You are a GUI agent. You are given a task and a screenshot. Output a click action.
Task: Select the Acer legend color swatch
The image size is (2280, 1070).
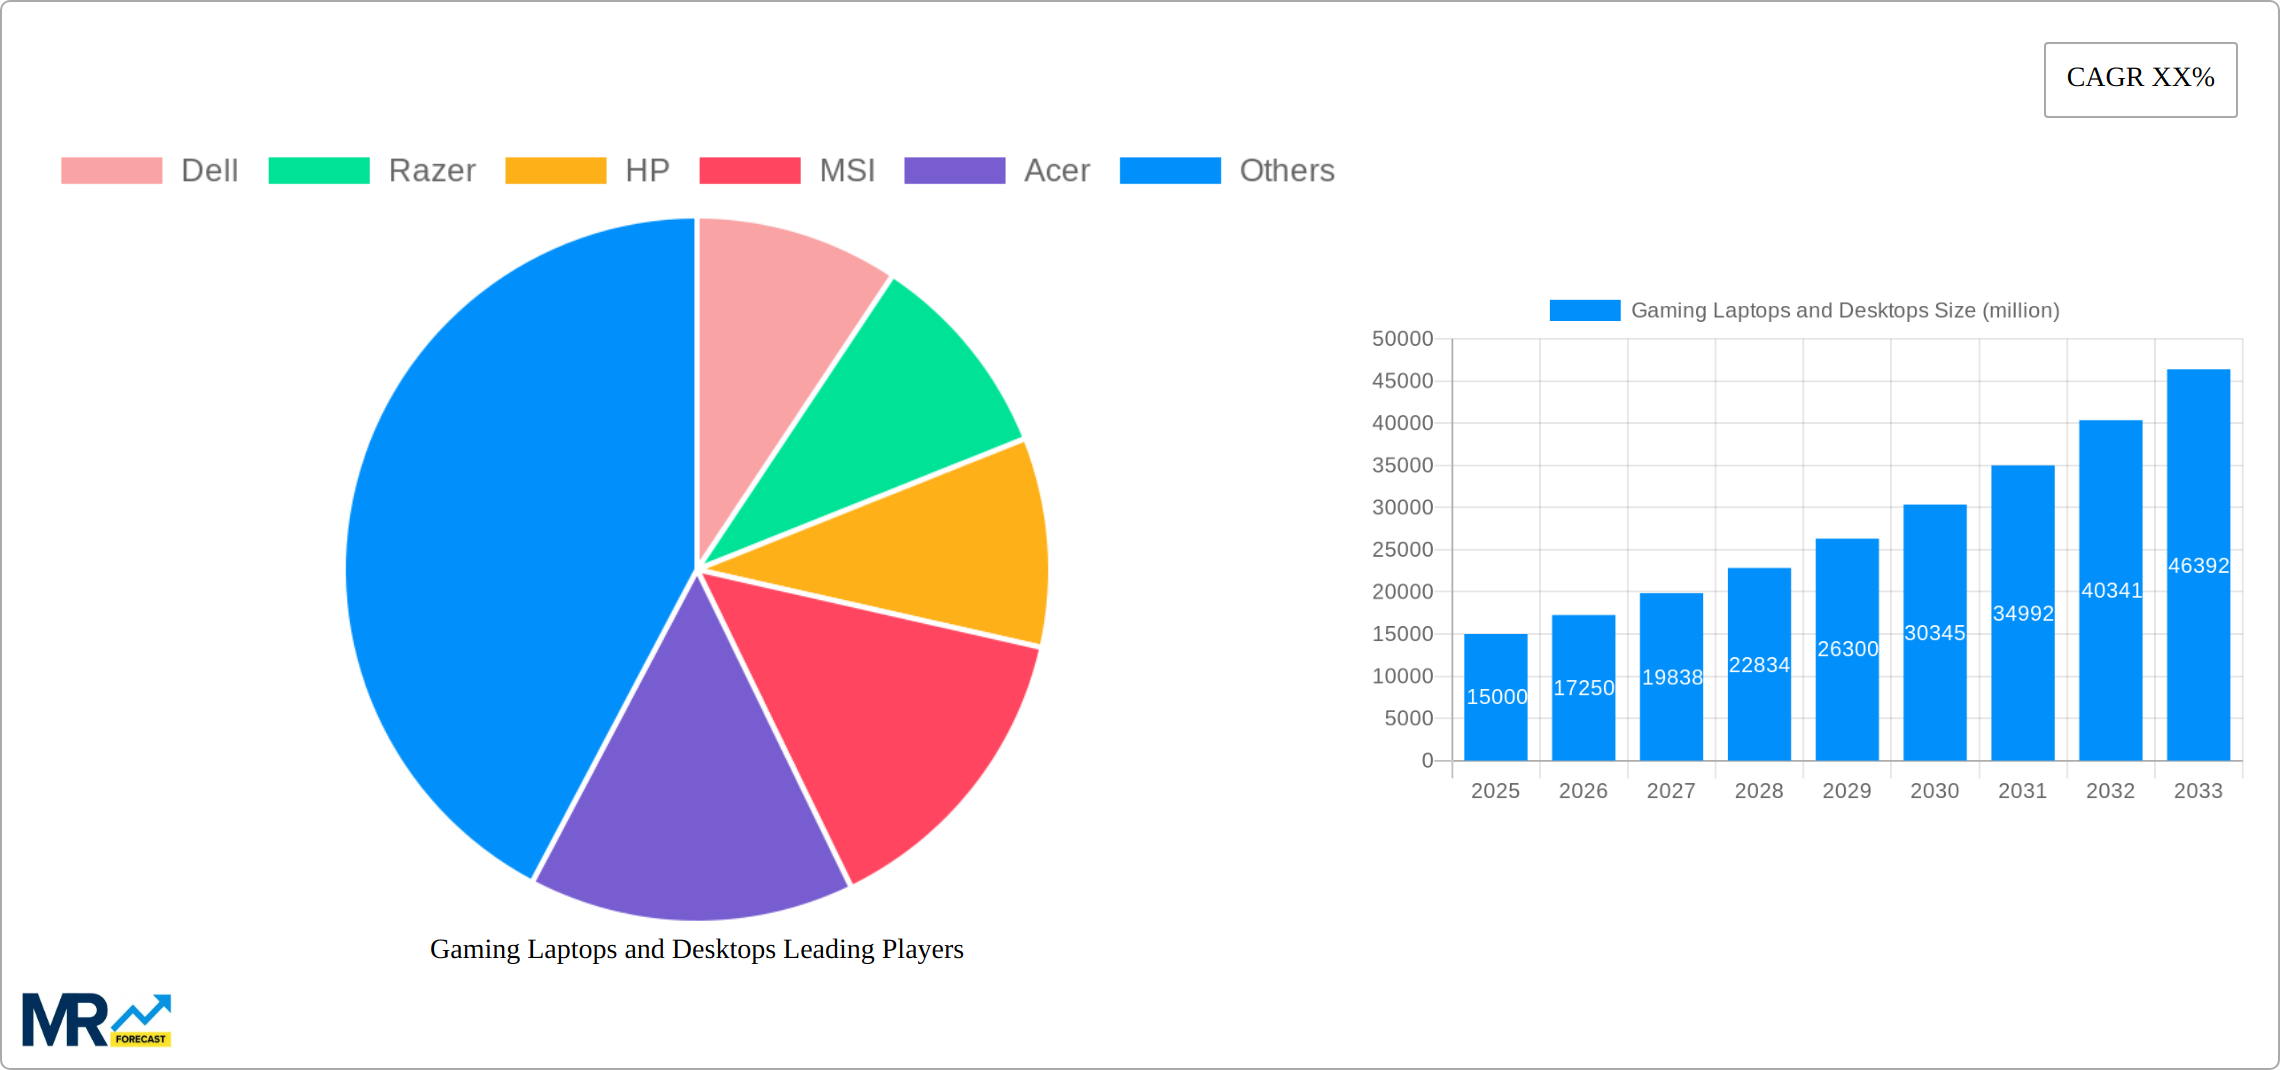[x=953, y=170]
